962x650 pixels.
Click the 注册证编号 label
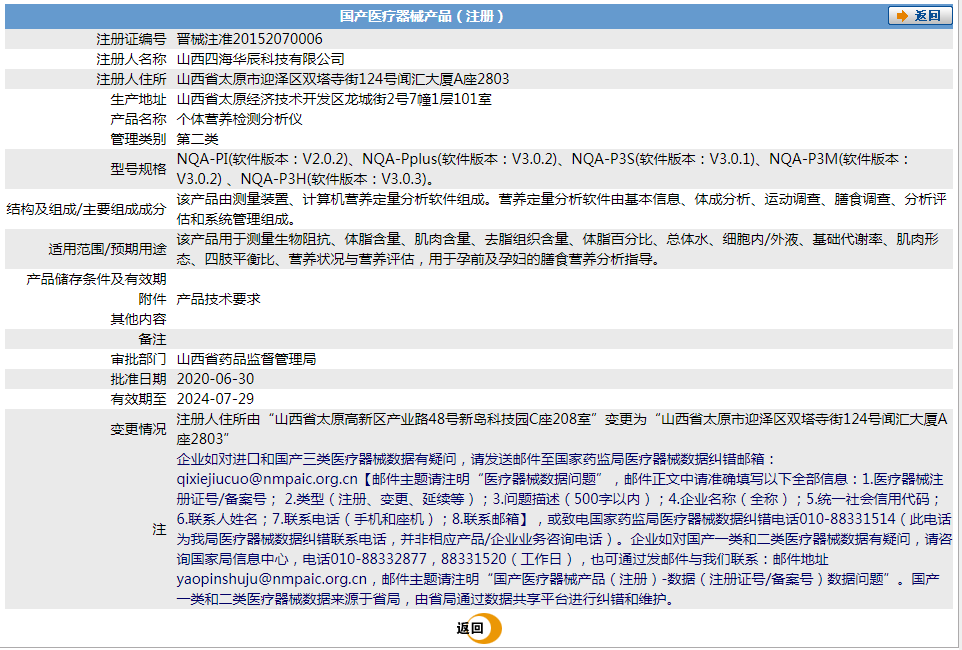[131, 39]
